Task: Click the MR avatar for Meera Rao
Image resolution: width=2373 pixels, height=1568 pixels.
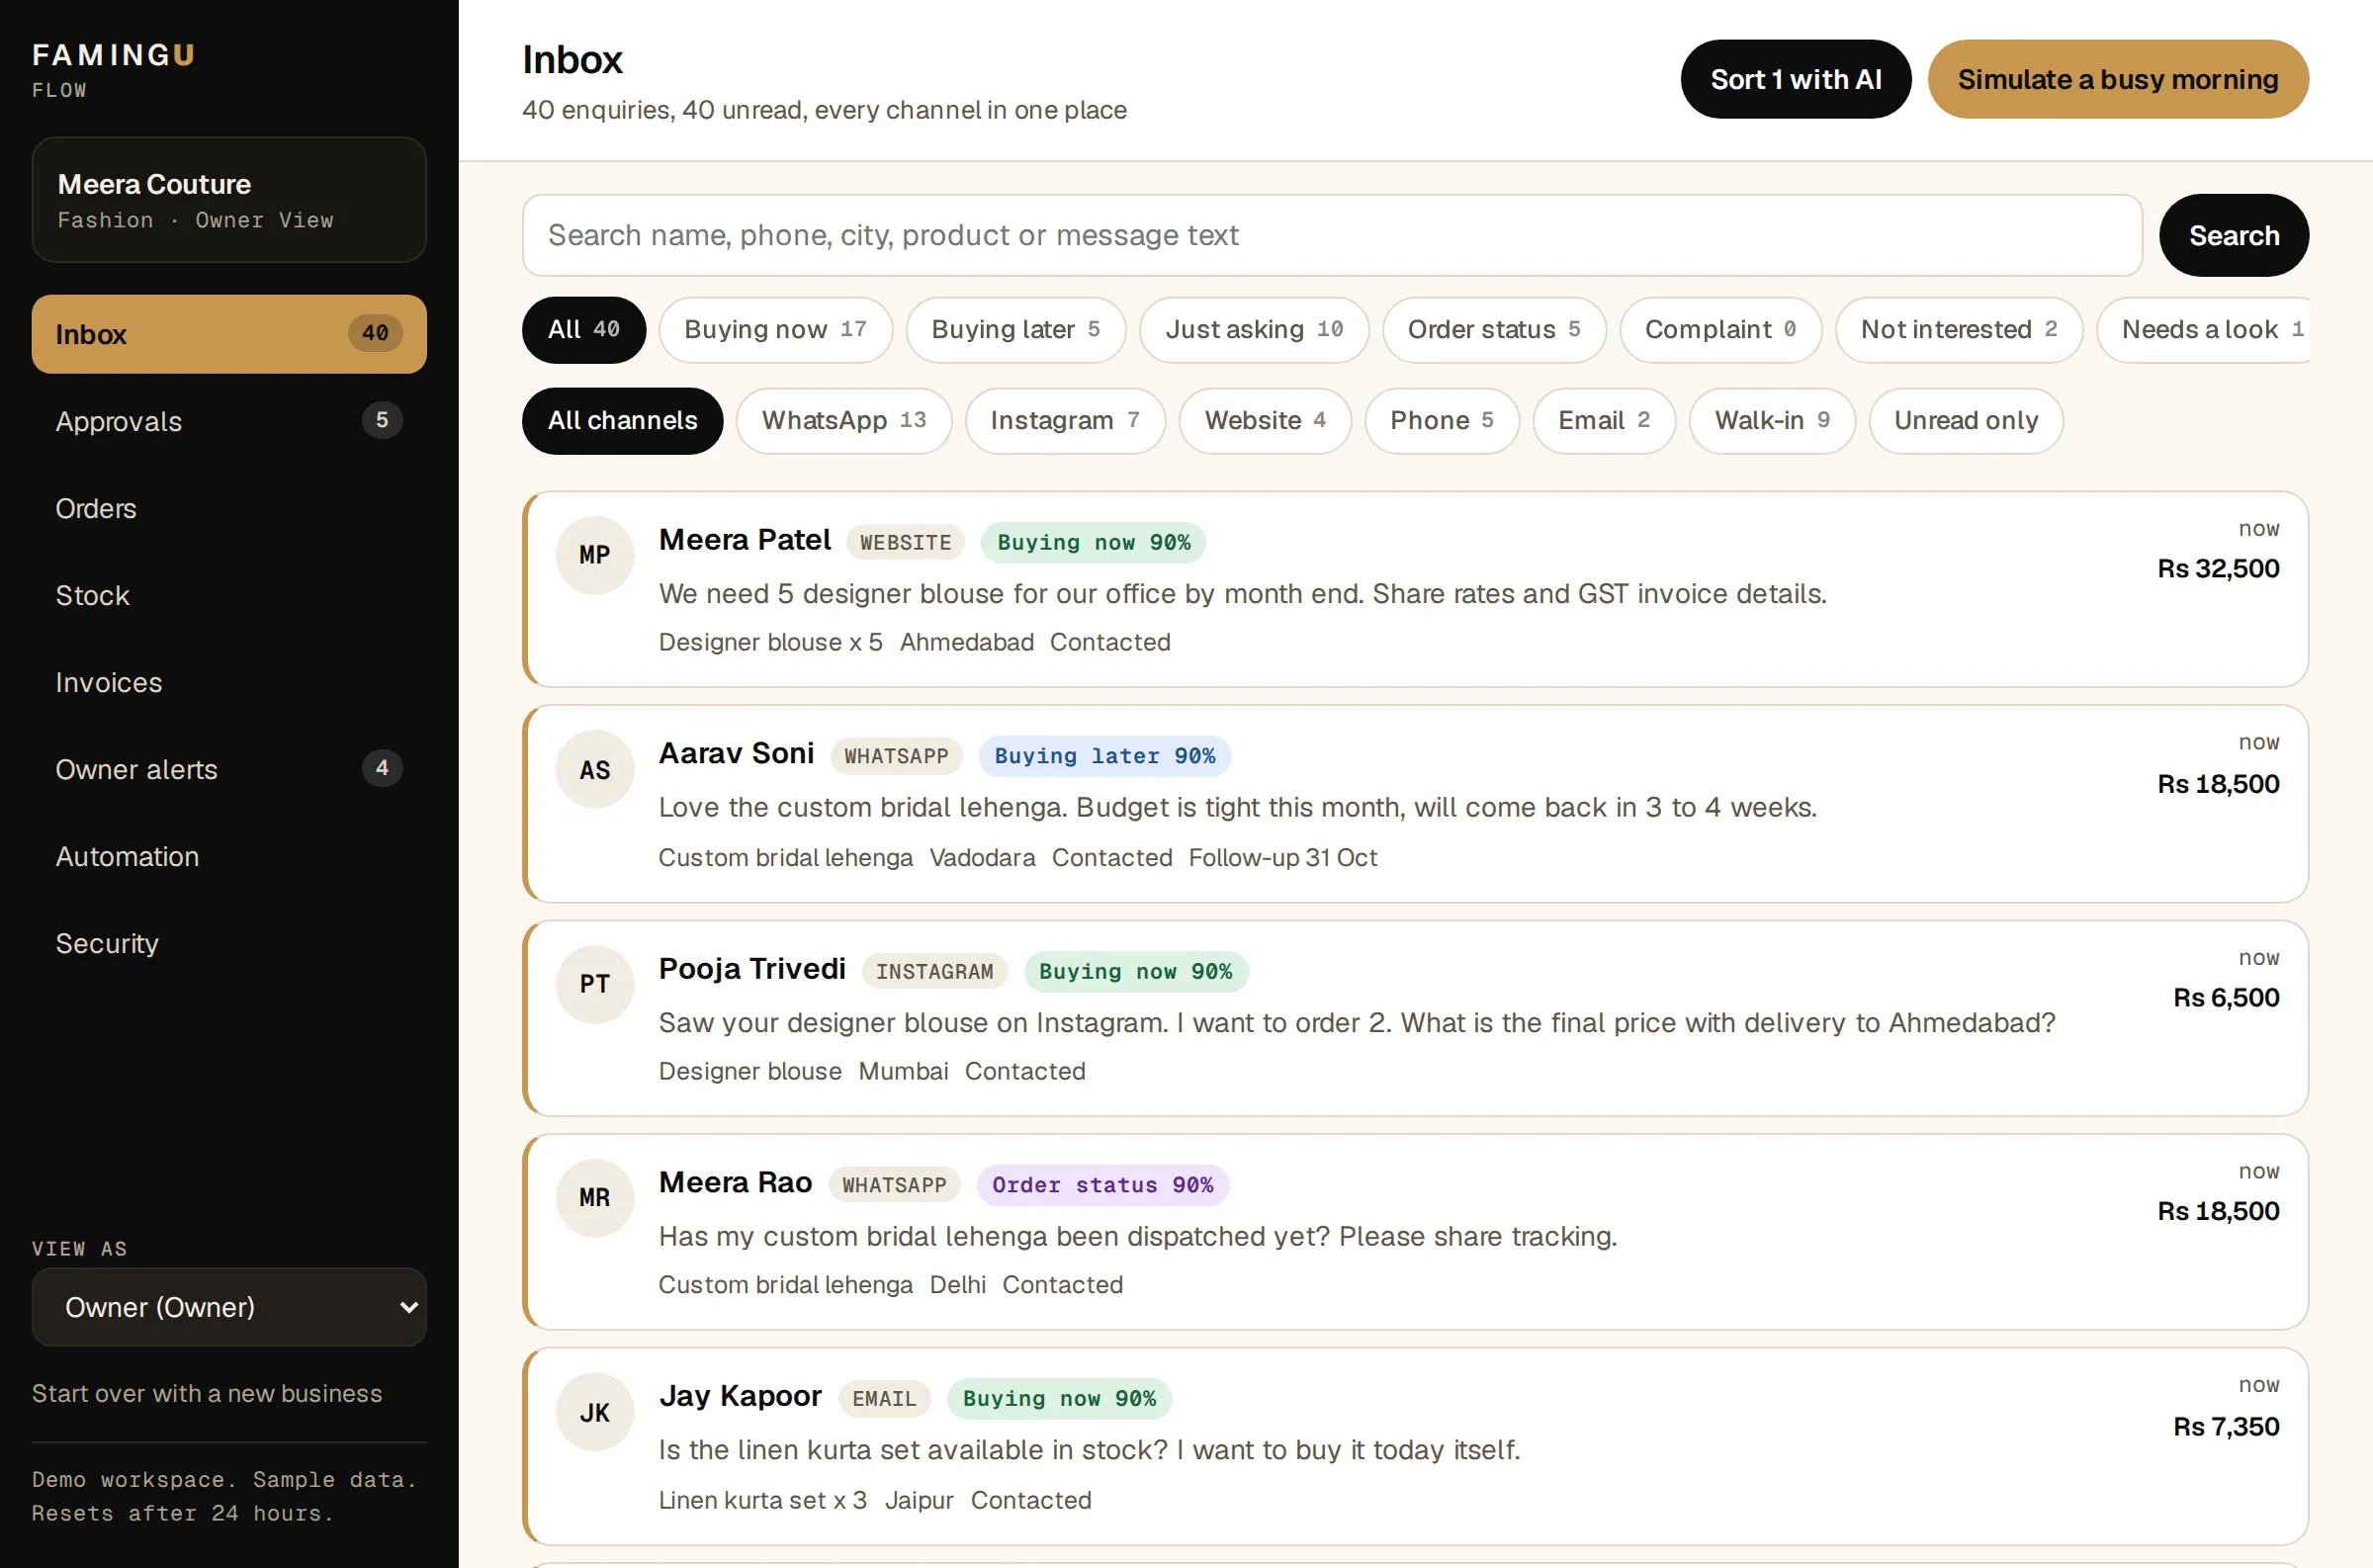Action: (x=594, y=1198)
